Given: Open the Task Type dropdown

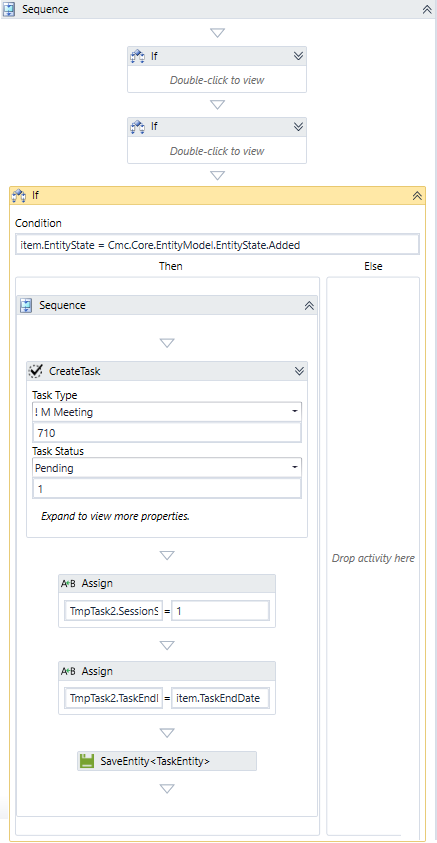Looking at the screenshot, I should tap(295, 412).
